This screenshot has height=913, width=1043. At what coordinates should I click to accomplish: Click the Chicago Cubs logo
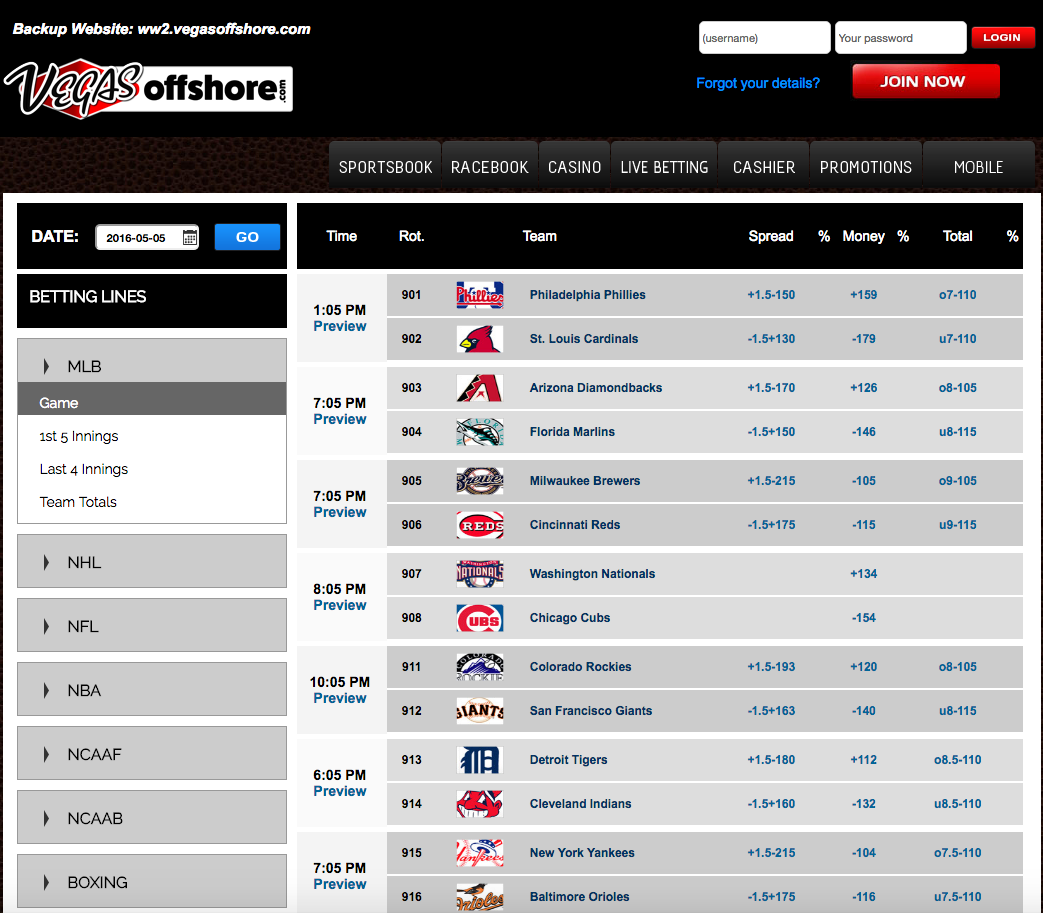480,618
